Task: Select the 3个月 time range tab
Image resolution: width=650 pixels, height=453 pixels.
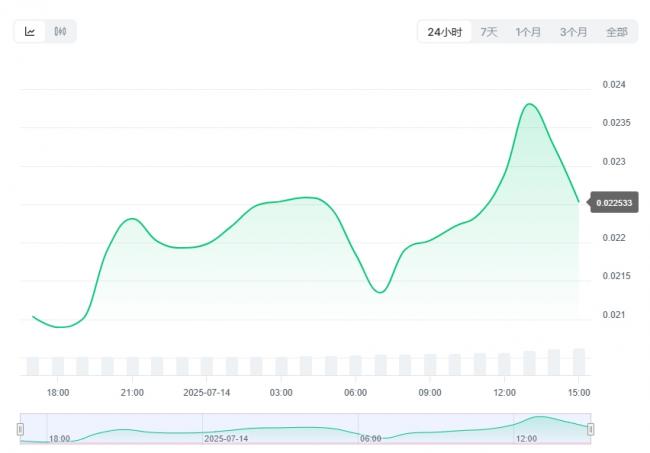Action: [x=573, y=32]
